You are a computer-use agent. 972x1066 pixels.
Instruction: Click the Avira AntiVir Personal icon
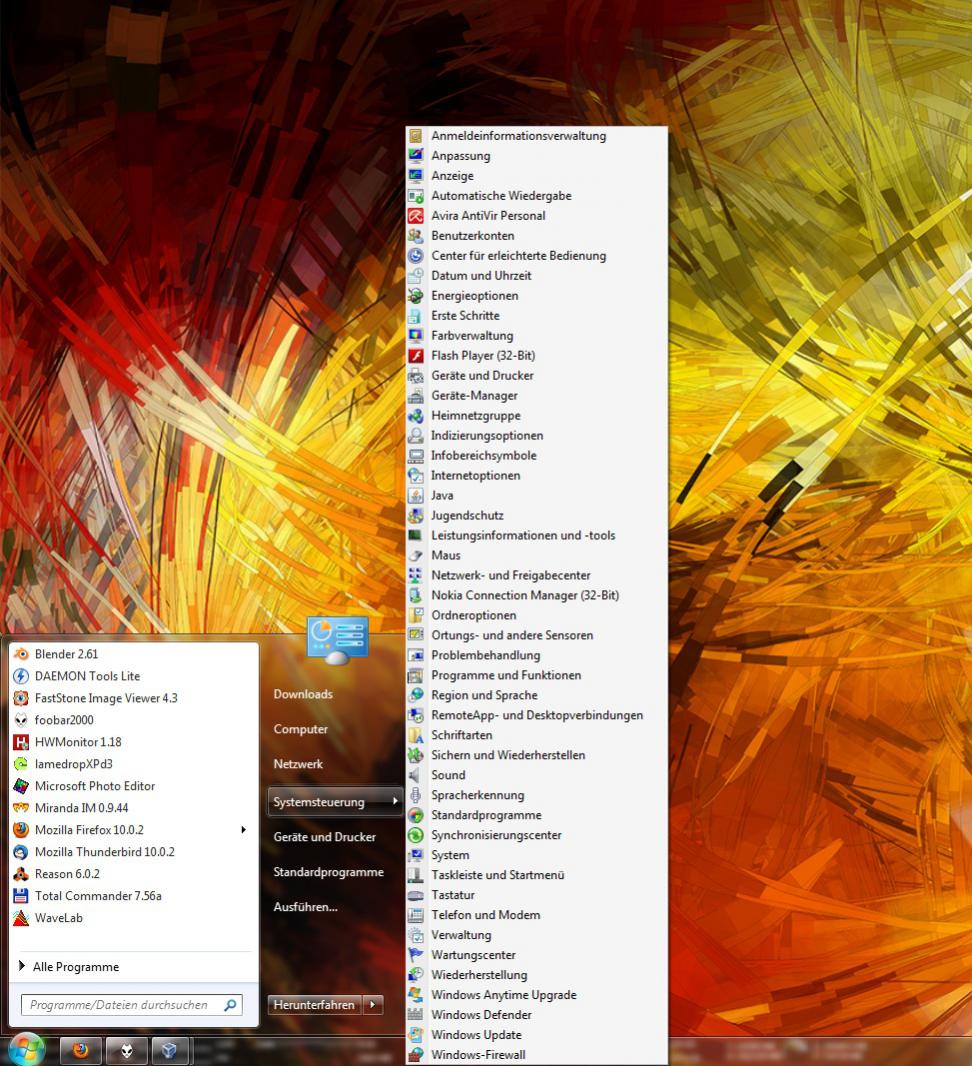[415, 216]
